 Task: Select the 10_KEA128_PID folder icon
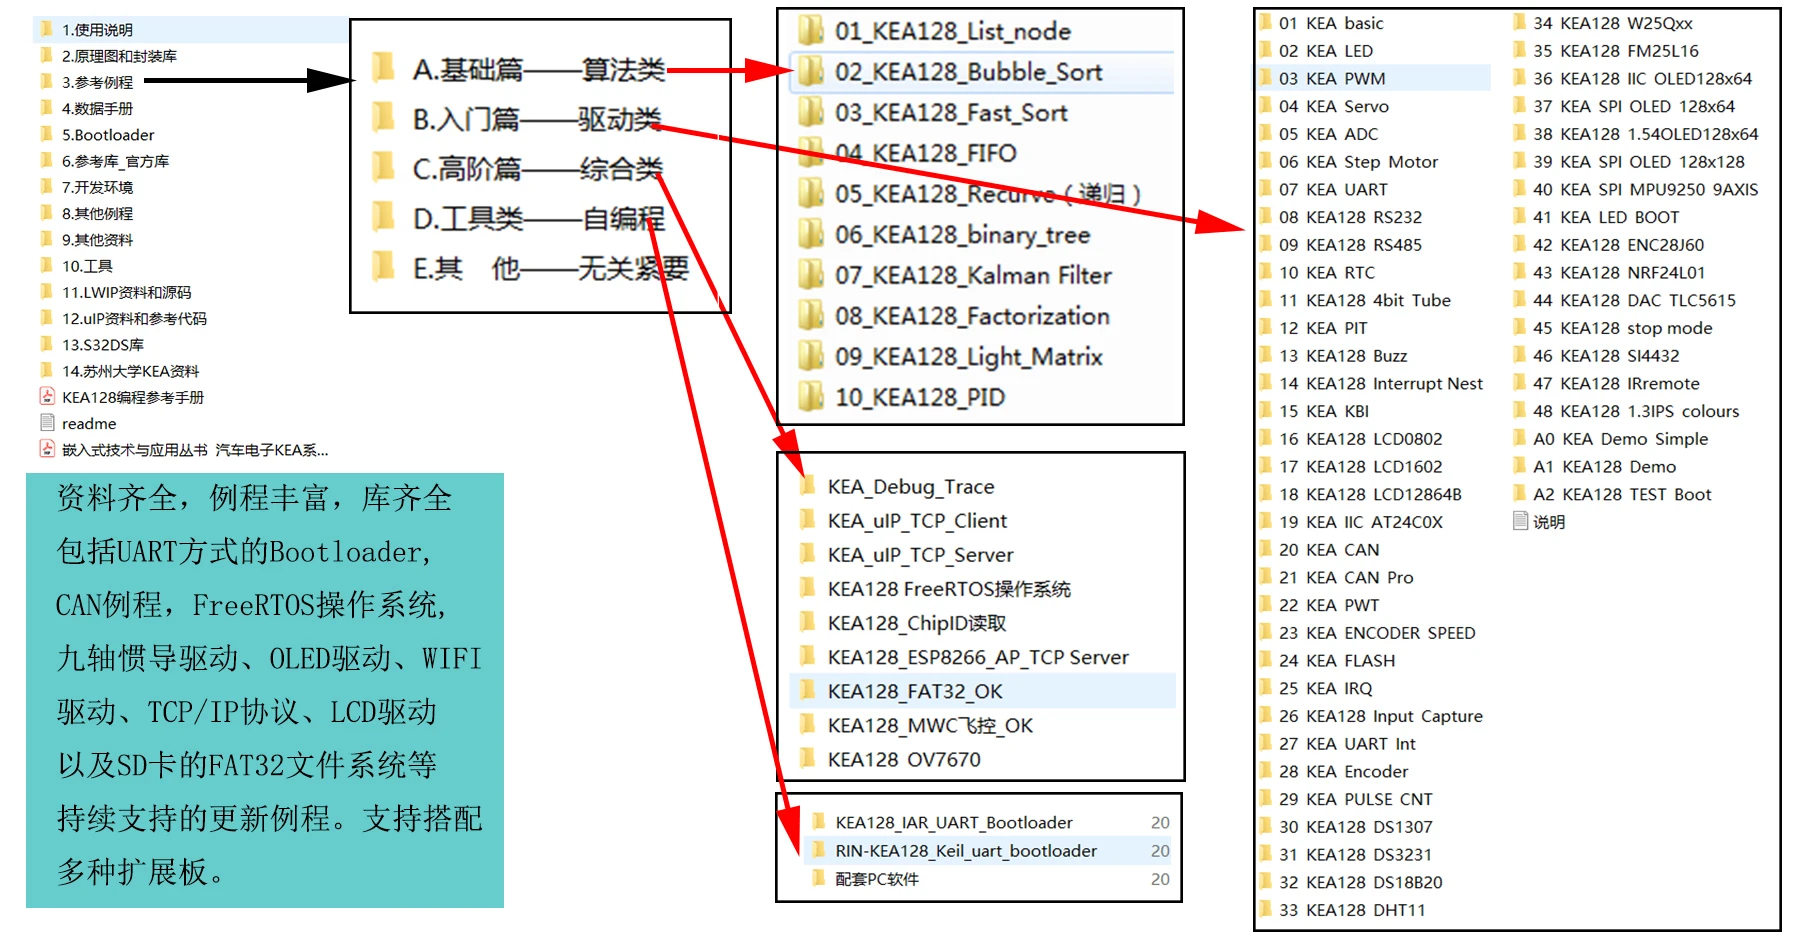coord(810,397)
